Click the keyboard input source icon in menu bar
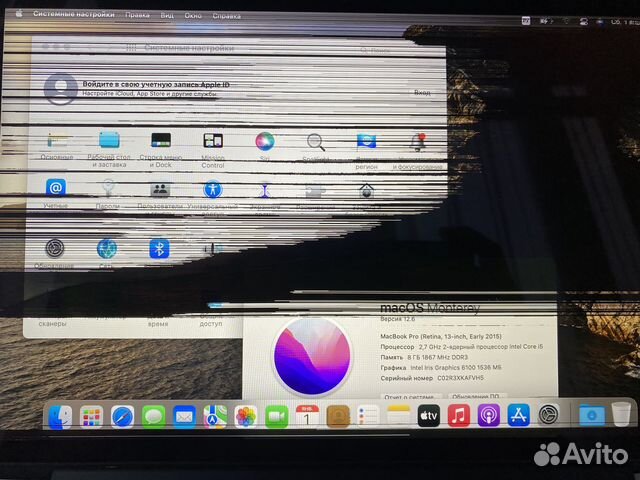 coord(526,20)
